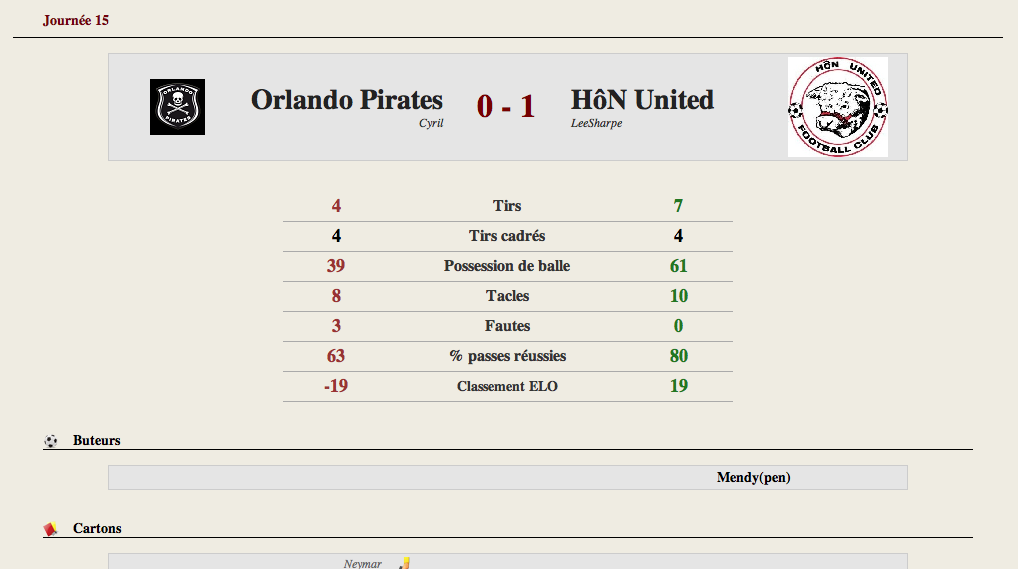
Task: Click the Classement ELO stat label
Action: point(507,386)
